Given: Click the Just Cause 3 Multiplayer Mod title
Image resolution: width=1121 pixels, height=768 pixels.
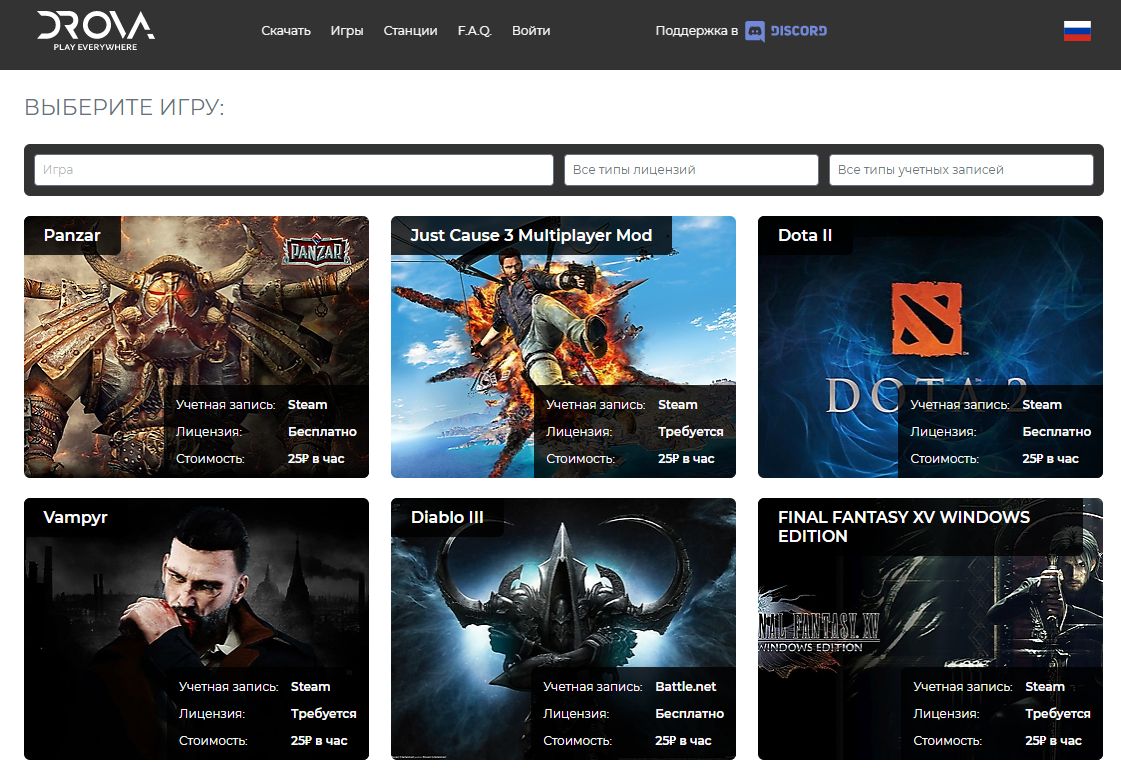Looking at the screenshot, I should coord(531,235).
